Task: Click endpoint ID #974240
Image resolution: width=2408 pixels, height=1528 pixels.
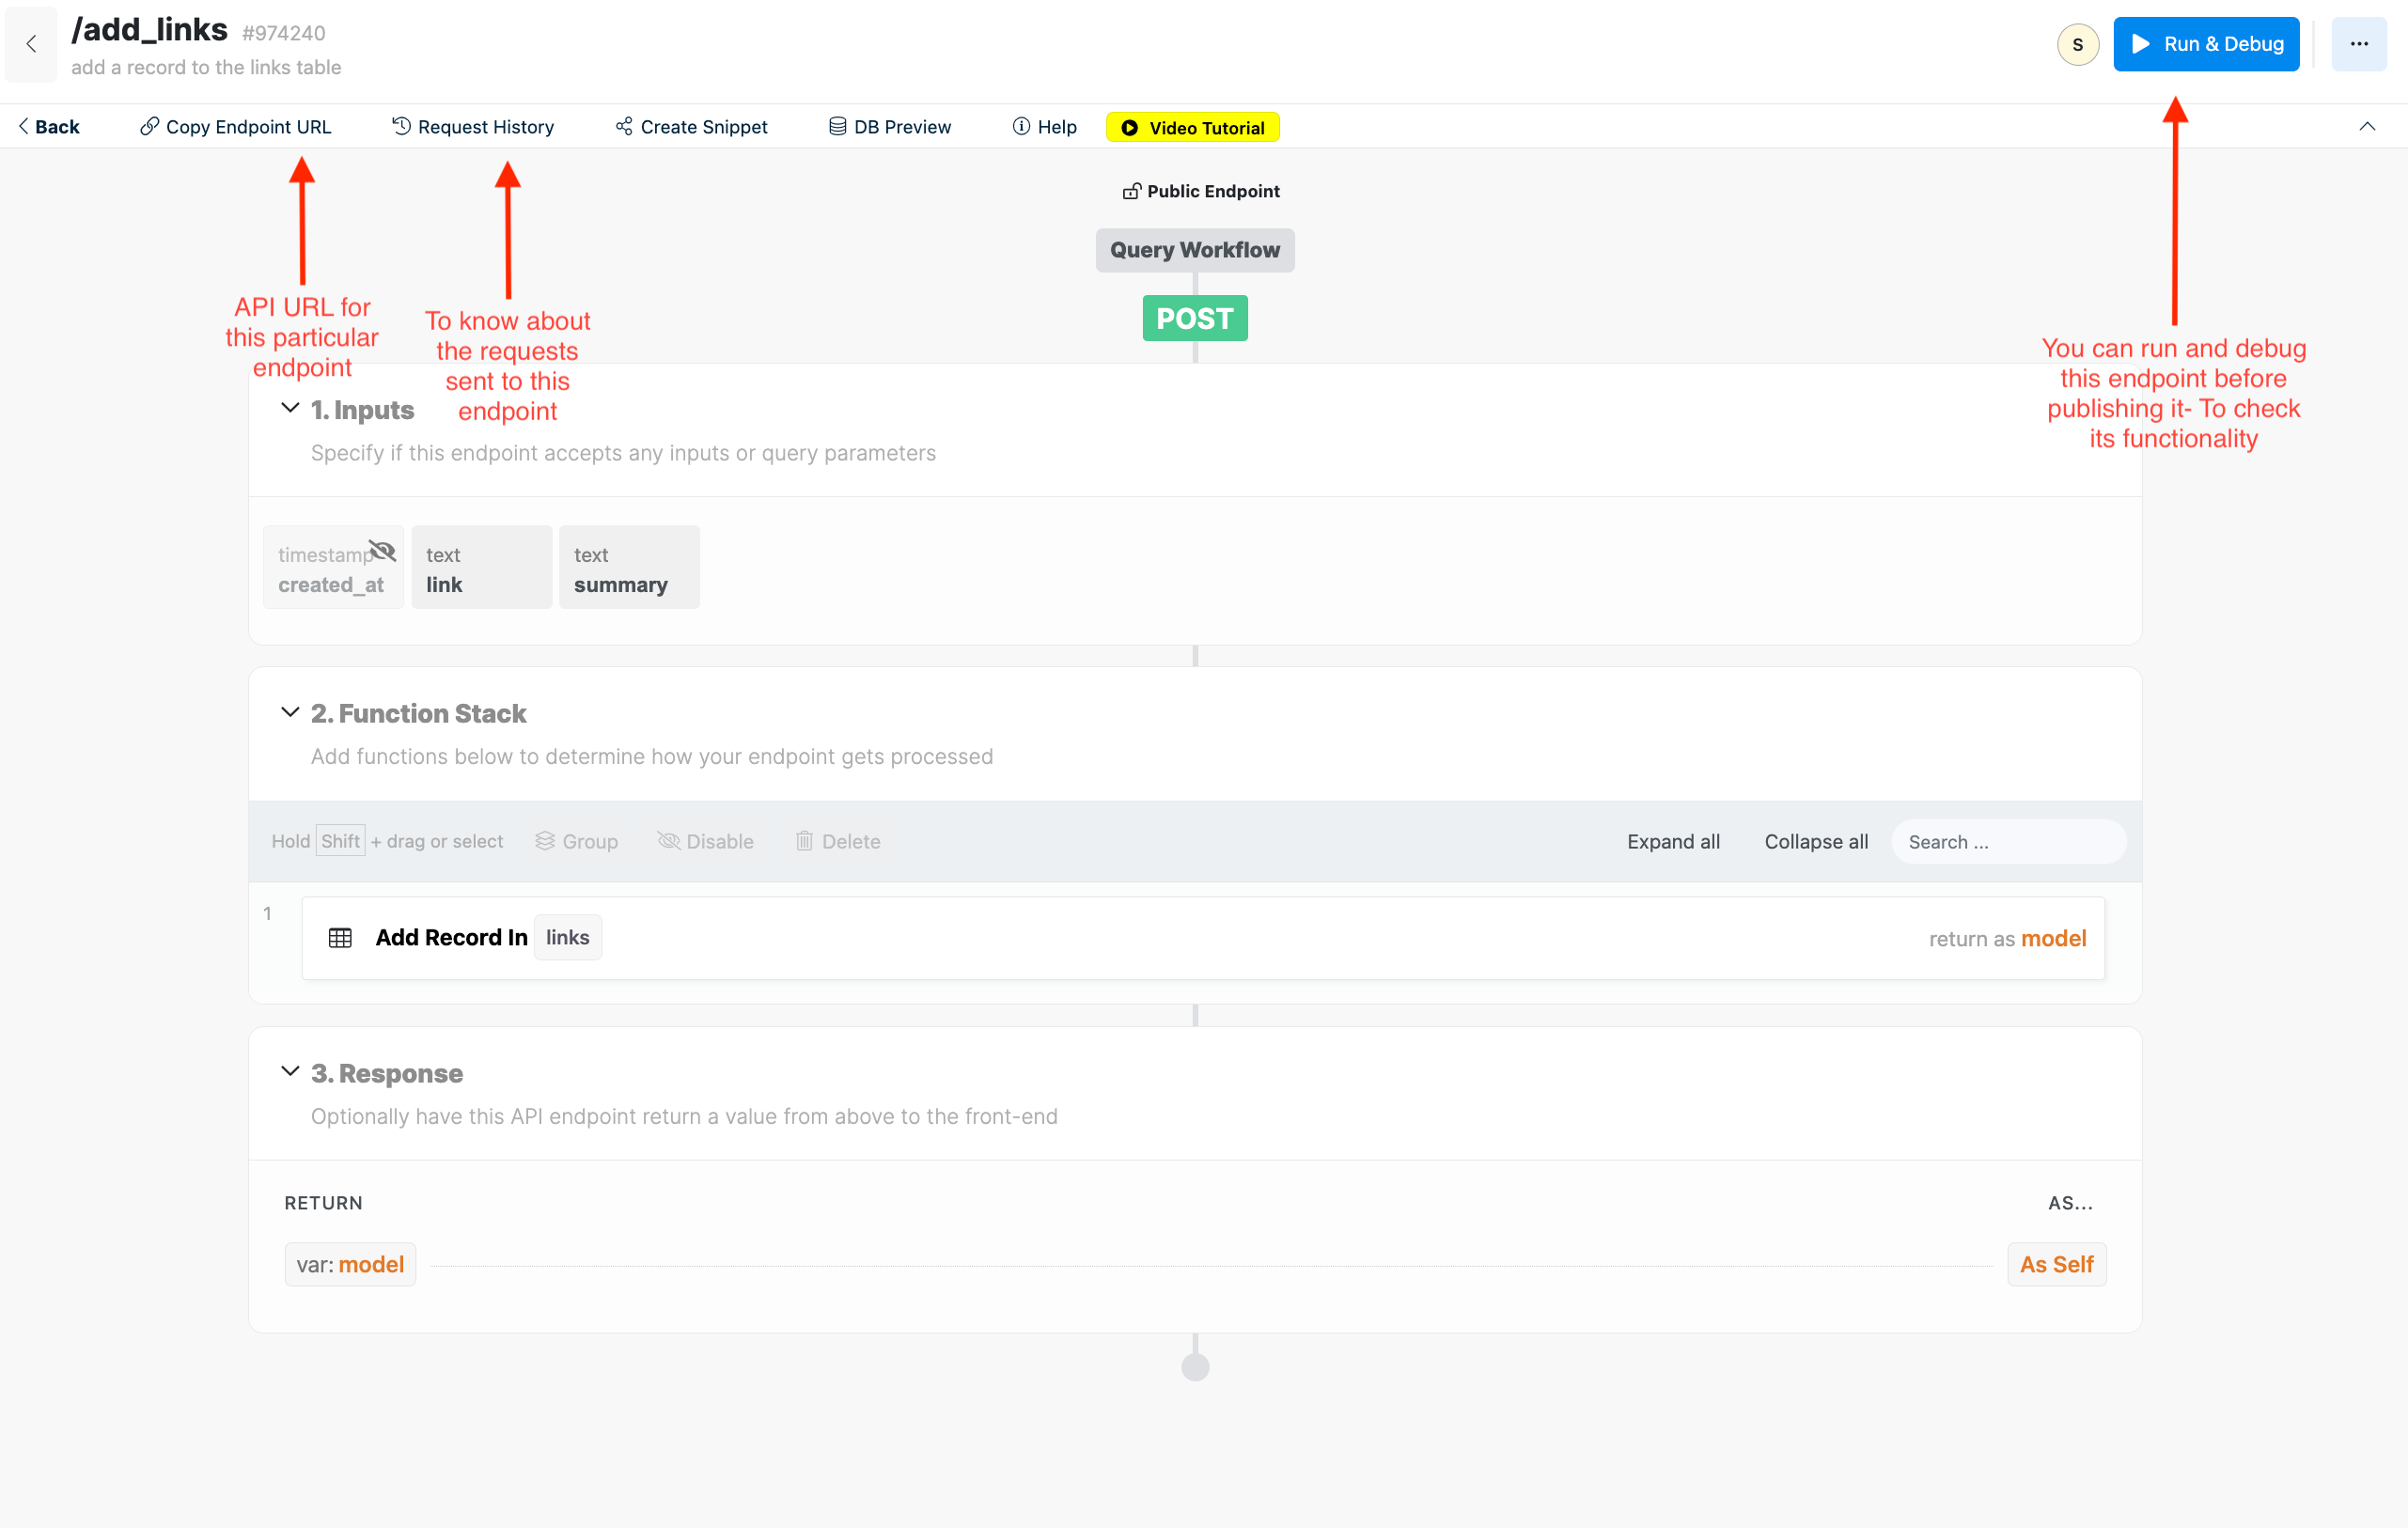Action: click(x=283, y=33)
